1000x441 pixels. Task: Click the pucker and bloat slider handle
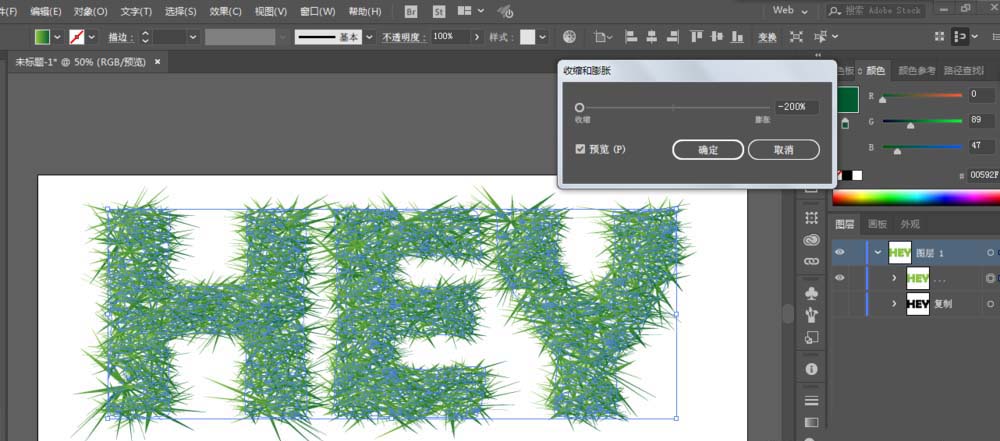pyautogui.click(x=580, y=107)
